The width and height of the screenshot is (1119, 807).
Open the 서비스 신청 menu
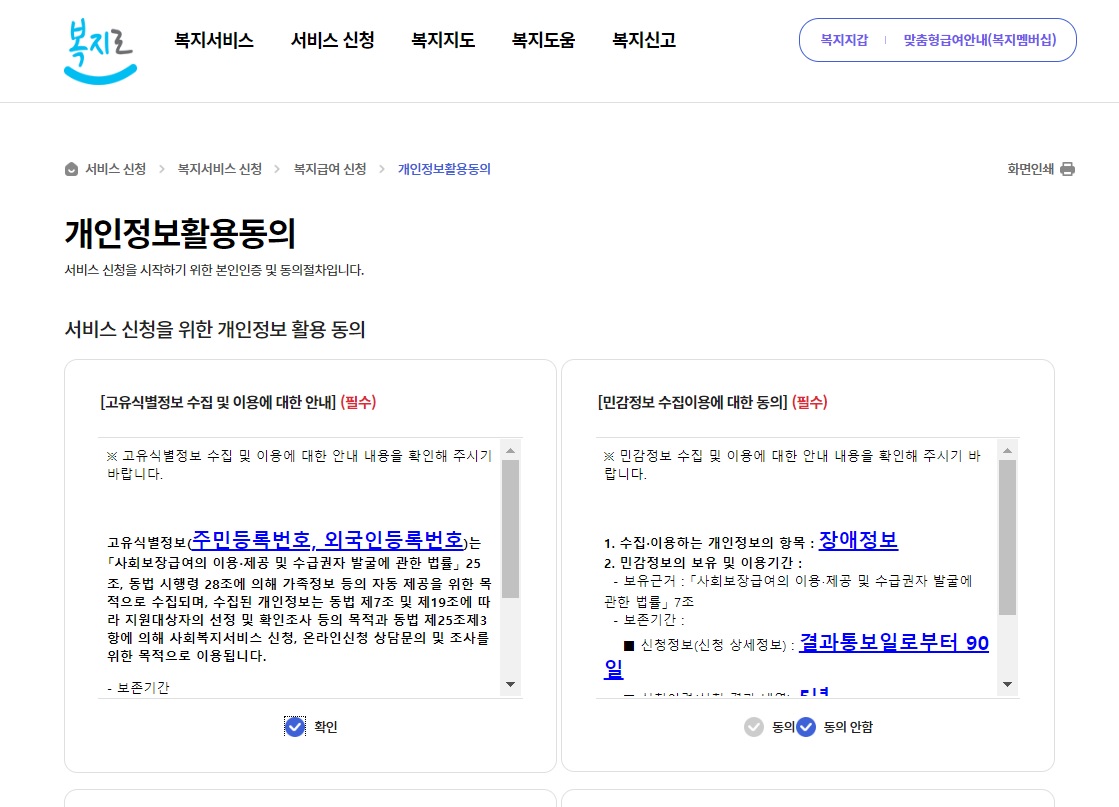(331, 41)
